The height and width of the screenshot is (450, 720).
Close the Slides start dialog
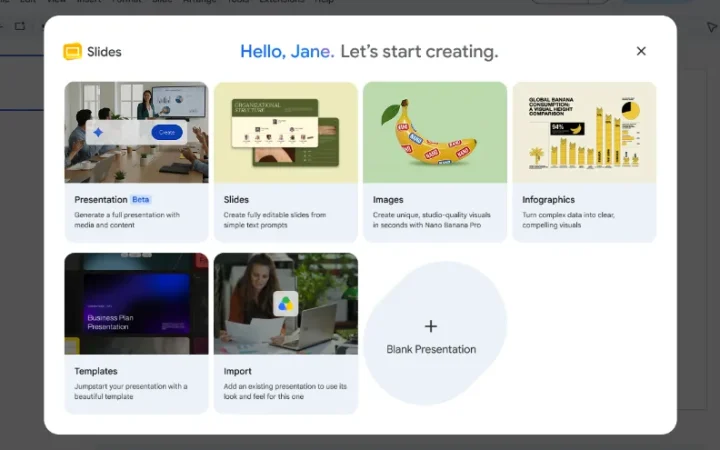coord(641,51)
